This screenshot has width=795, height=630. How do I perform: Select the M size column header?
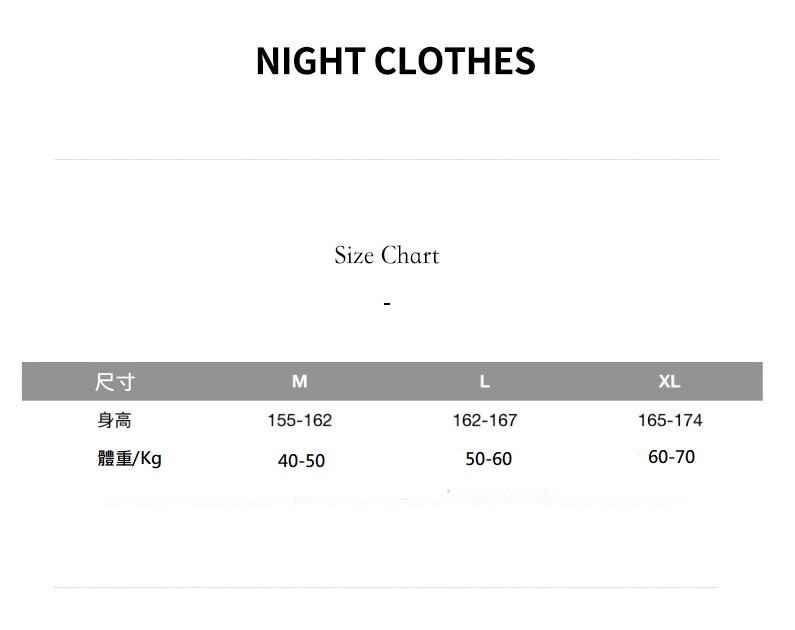click(x=299, y=382)
